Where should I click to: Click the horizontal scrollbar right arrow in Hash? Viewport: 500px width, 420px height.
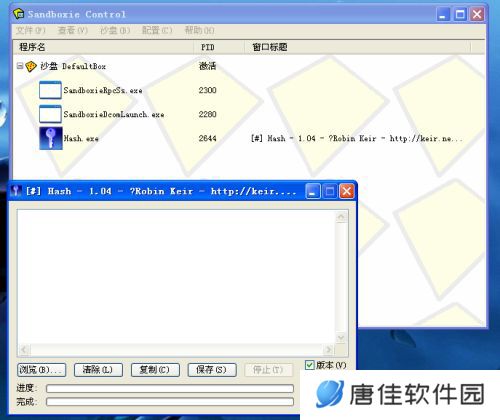(328, 350)
